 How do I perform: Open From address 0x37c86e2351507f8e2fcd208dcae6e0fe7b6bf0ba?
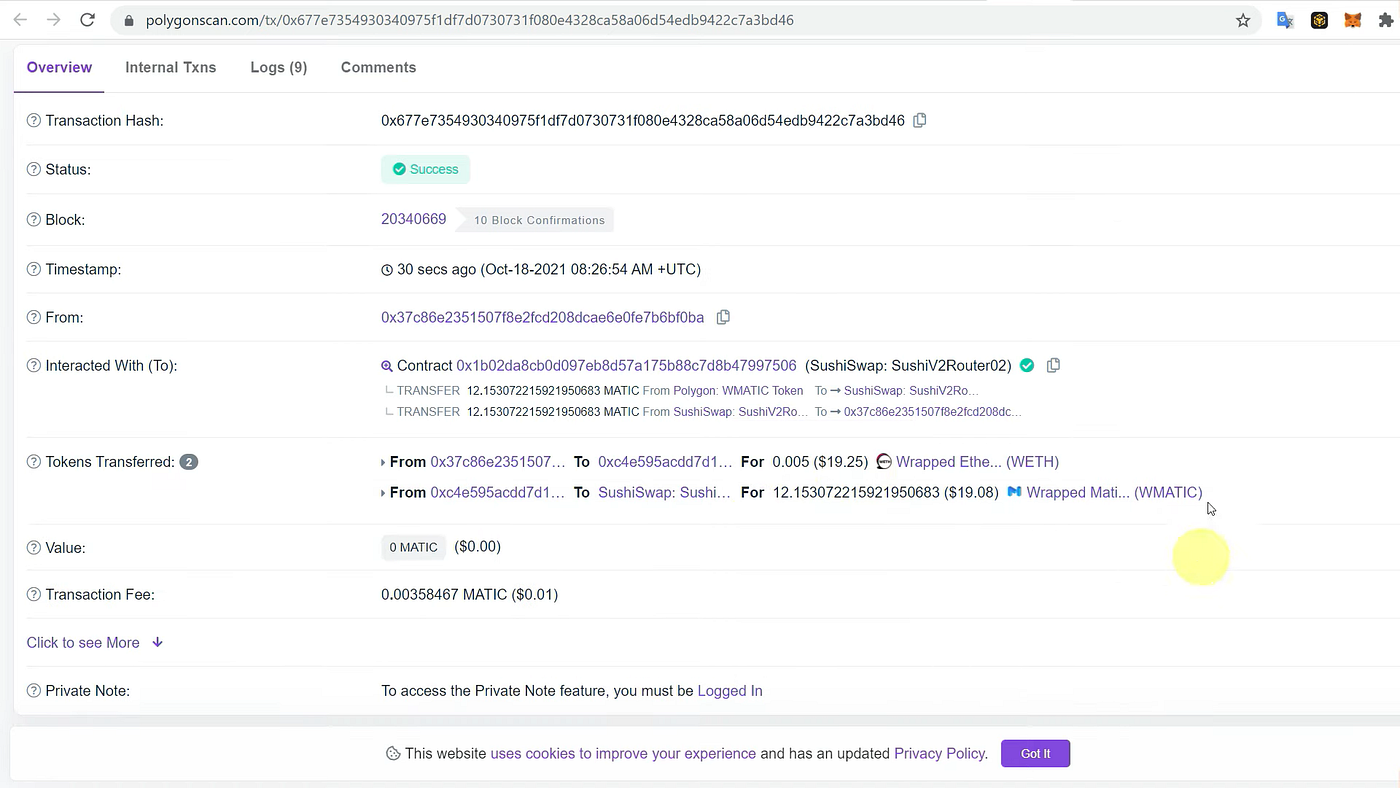click(x=543, y=318)
